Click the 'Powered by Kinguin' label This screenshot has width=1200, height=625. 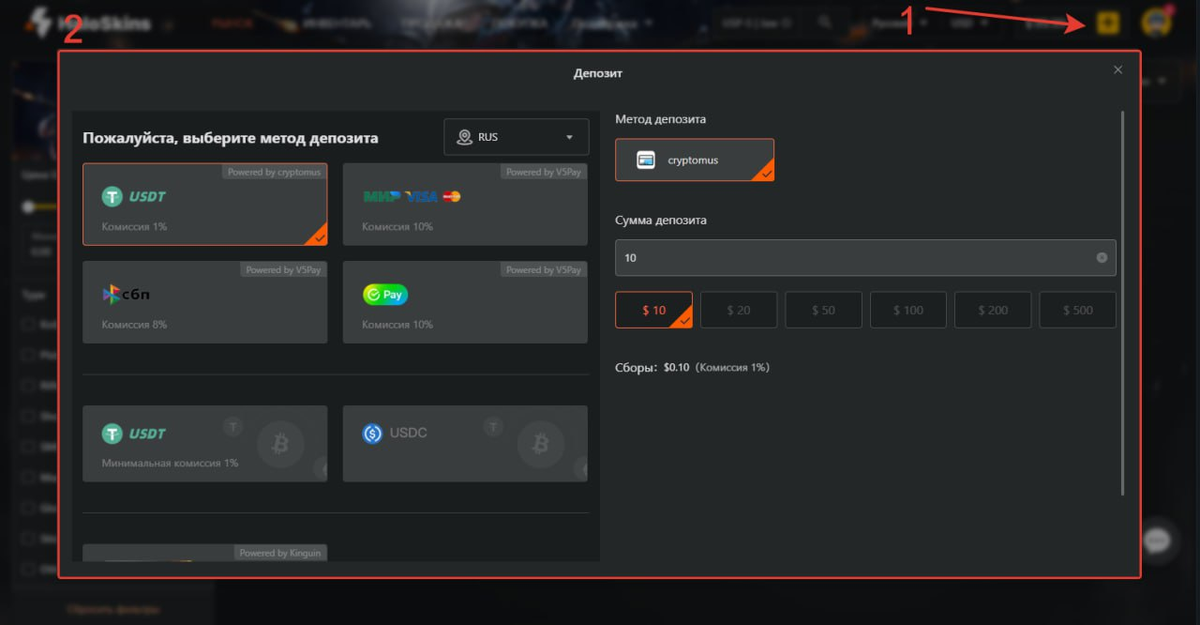(x=281, y=553)
